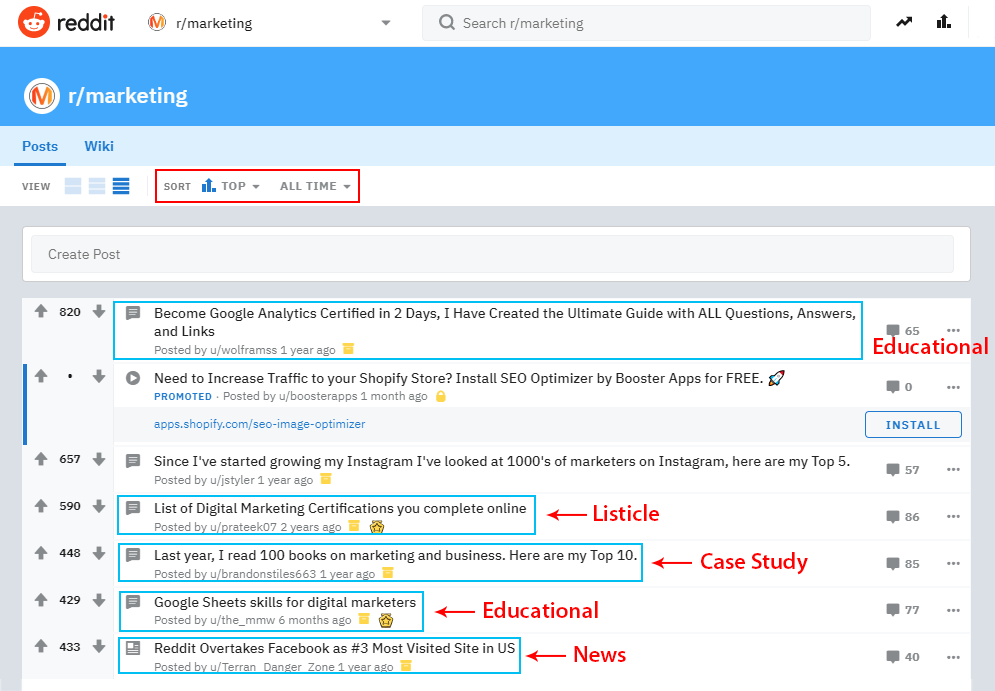Open more options for Instagram Top 5 post
Image resolution: width=995 pixels, height=691 pixels.
click(953, 470)
